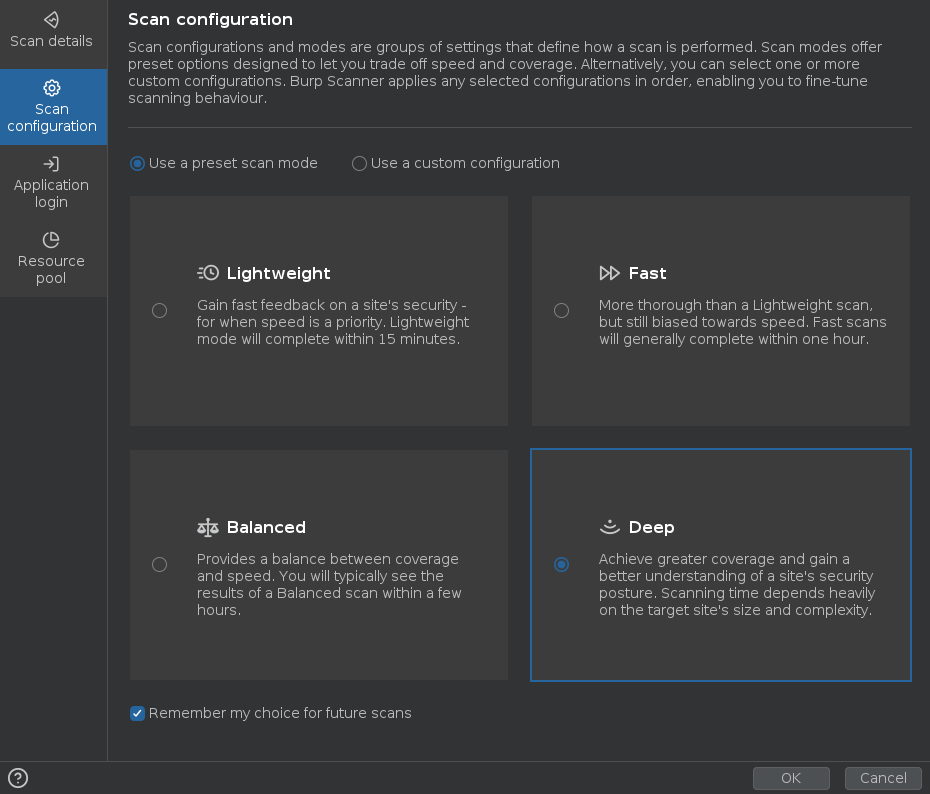Click the Resource pool pie icon
This screenshot has height=794, width=930.
coord(52,240)
